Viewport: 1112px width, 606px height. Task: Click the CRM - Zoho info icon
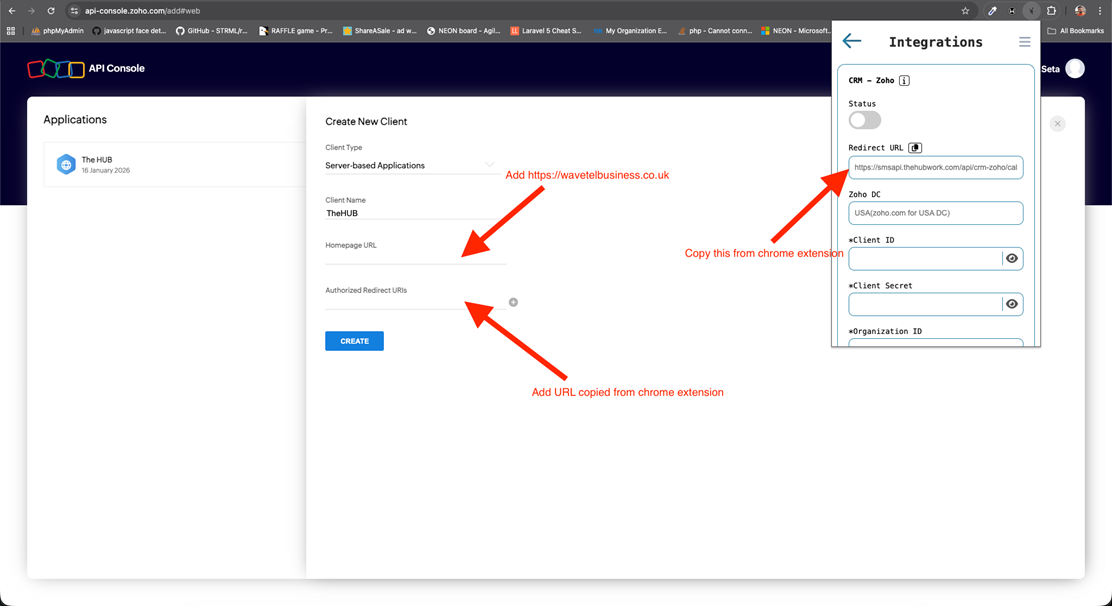[904, 81]
